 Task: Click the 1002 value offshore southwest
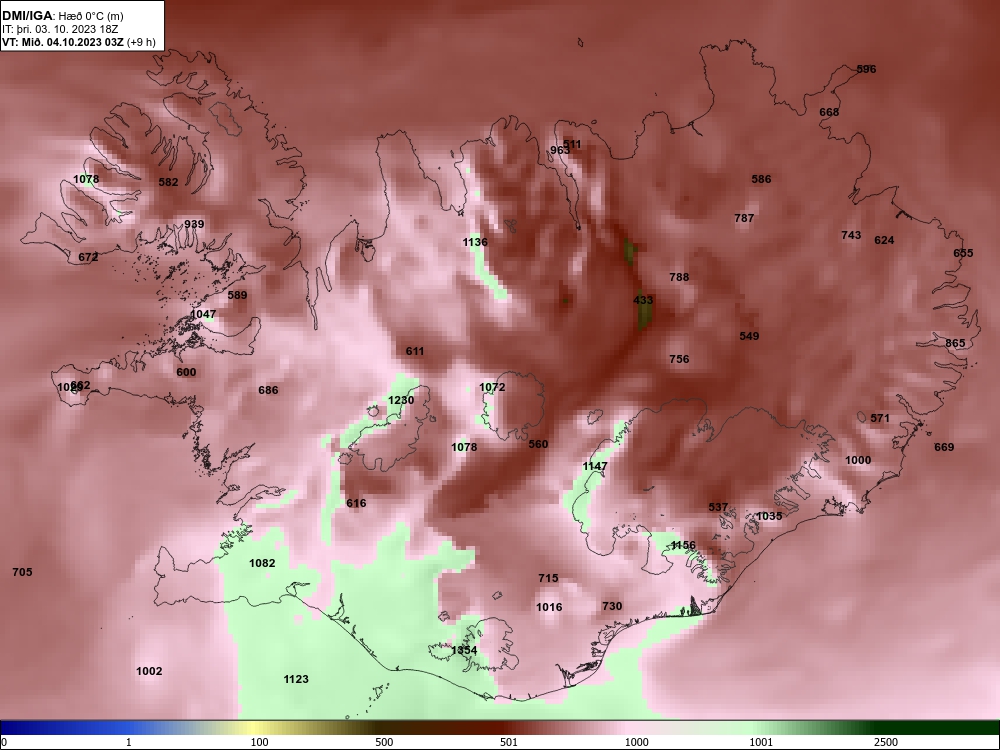coord(149,672)
